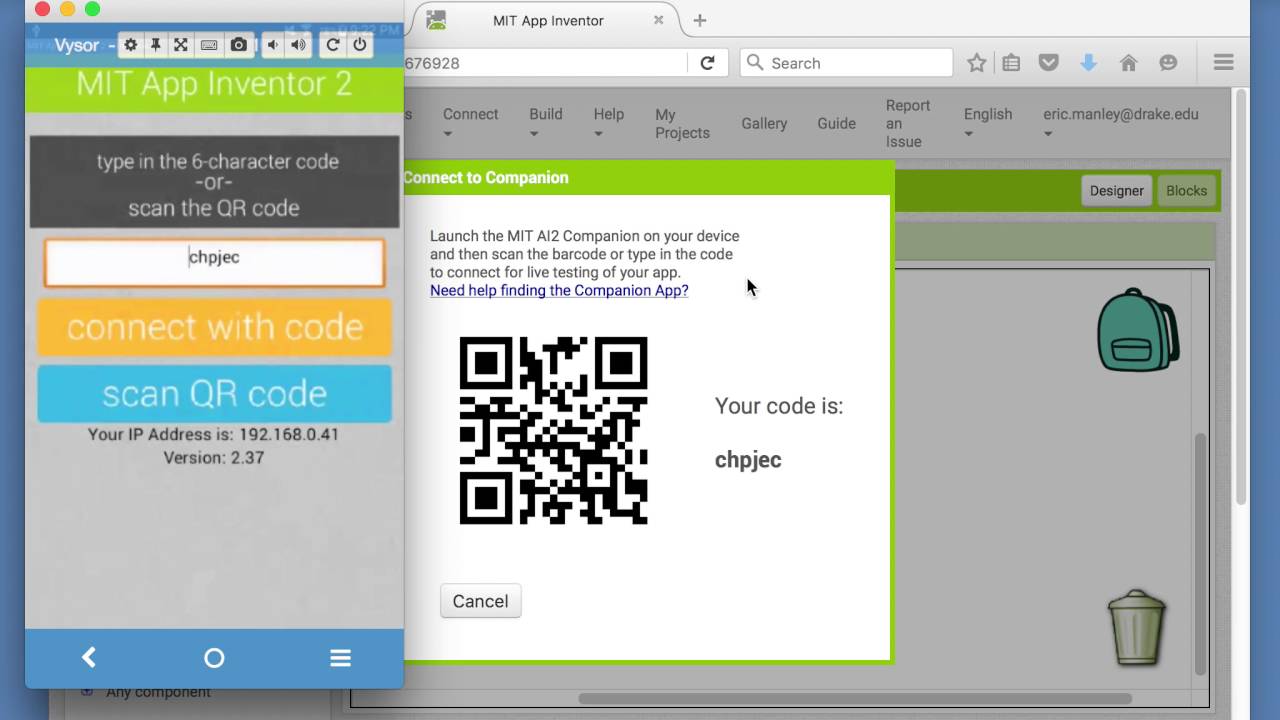Click the Connect to Companion dialog title
The width and height of the screenshot is (1280, 720).
pyautogui.click(x=486, y=177)
